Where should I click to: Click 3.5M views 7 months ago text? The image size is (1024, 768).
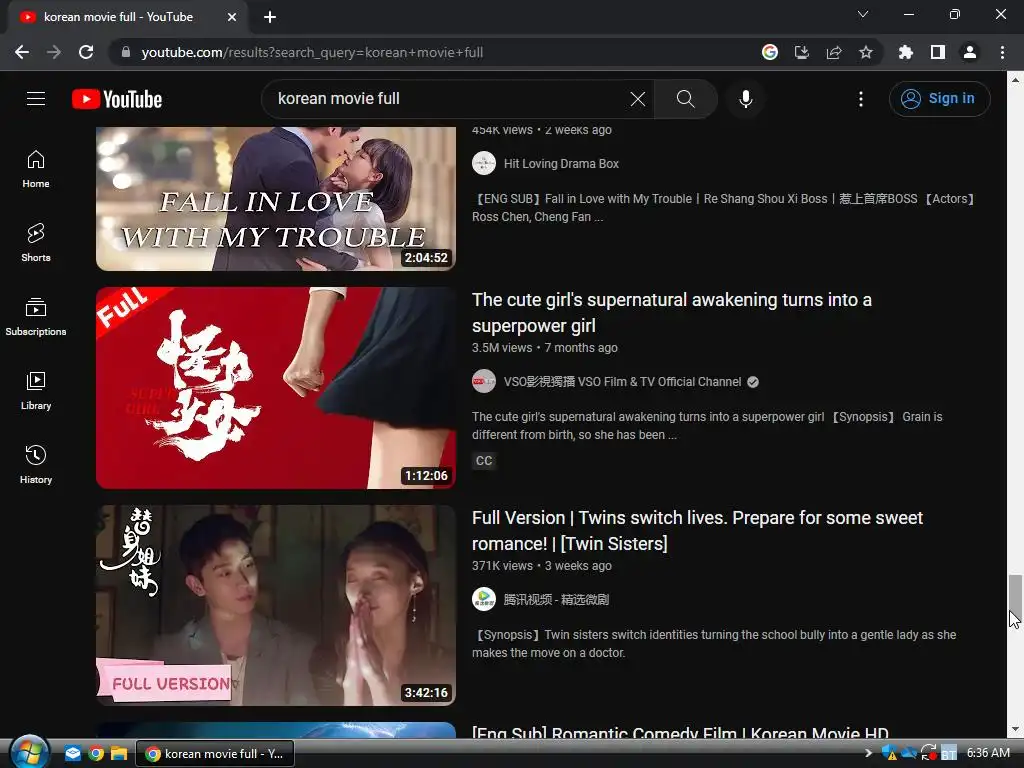pyautogui.click(x=545, y=348)
